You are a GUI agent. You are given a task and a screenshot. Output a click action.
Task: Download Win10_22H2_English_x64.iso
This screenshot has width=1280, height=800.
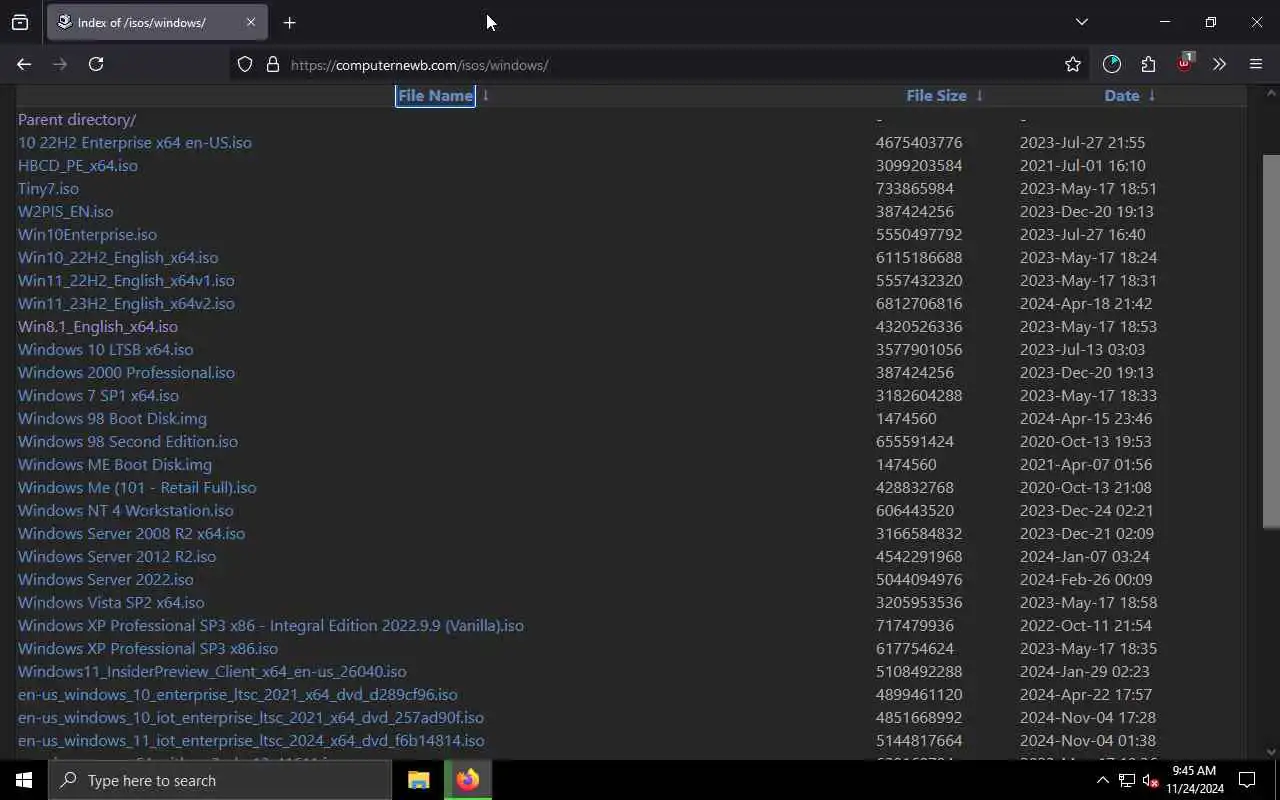(118, 258)
